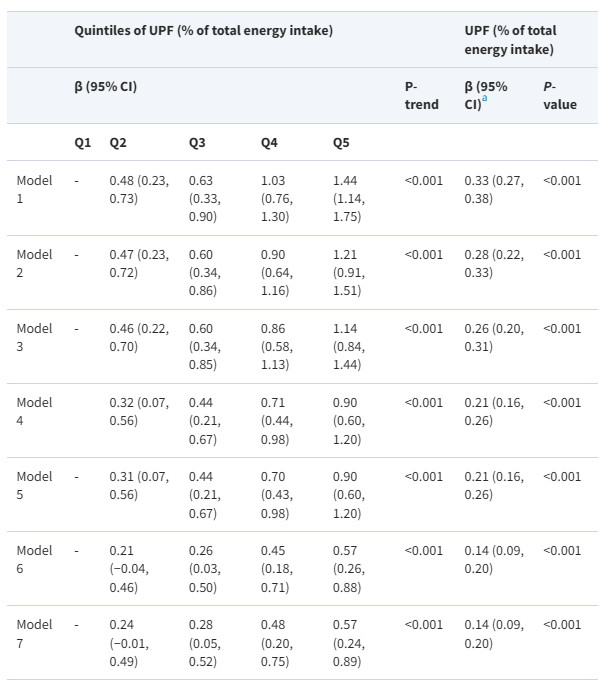Click the Model 5 P-trend value <0.001

(x=423, y=477)
